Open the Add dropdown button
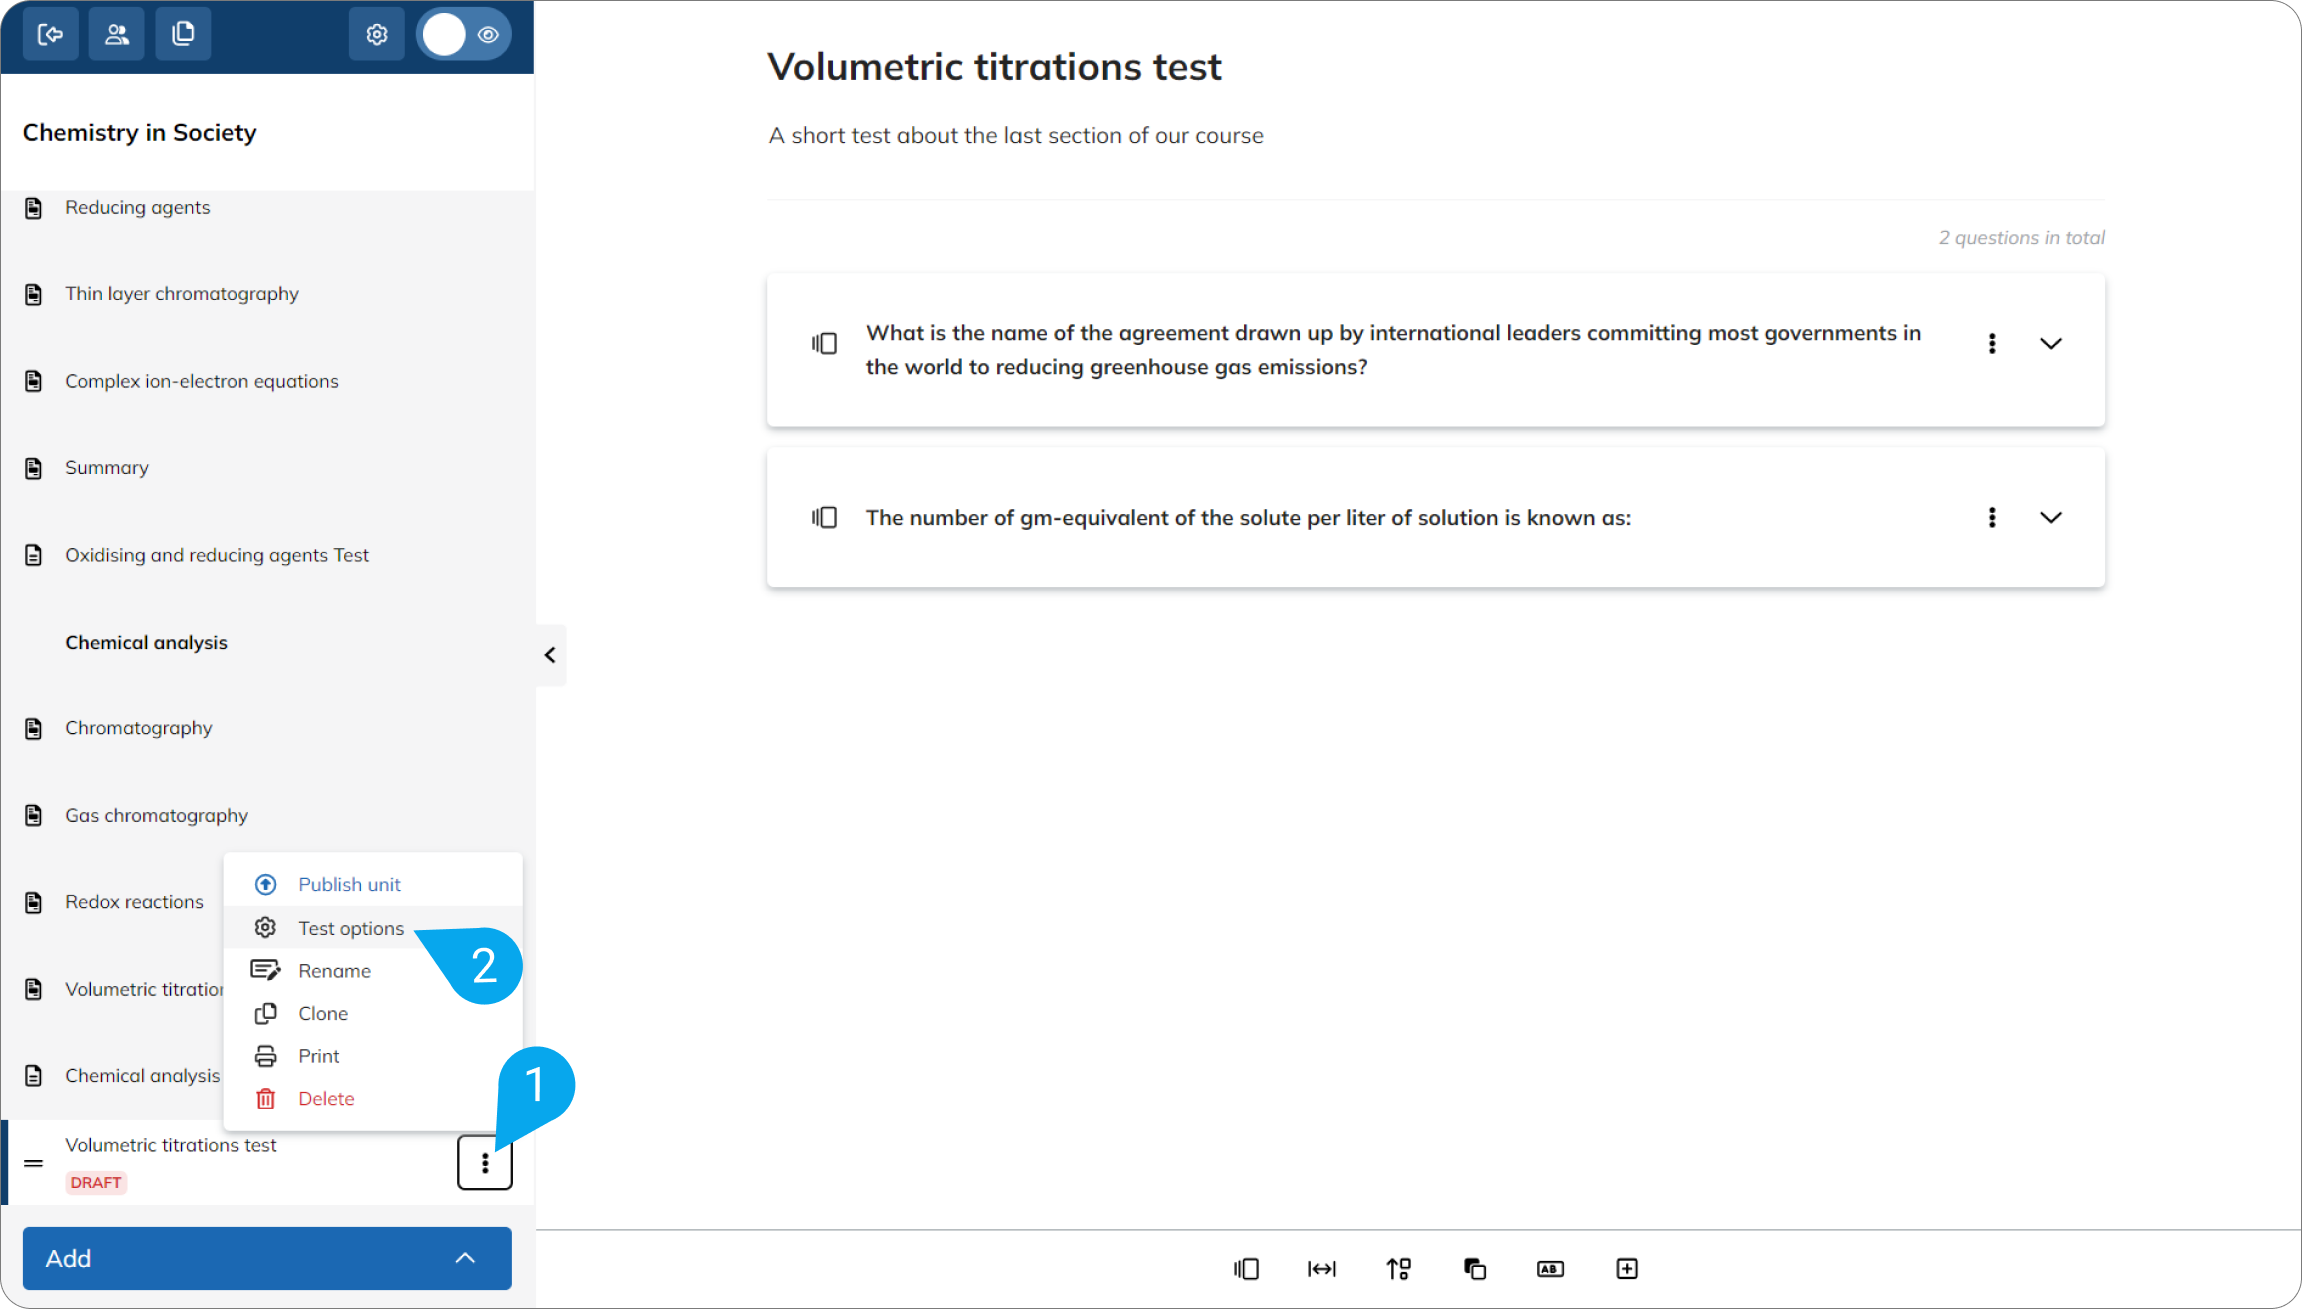This screenshot has width=2302, height=1309. click(x=267, y=1258)
